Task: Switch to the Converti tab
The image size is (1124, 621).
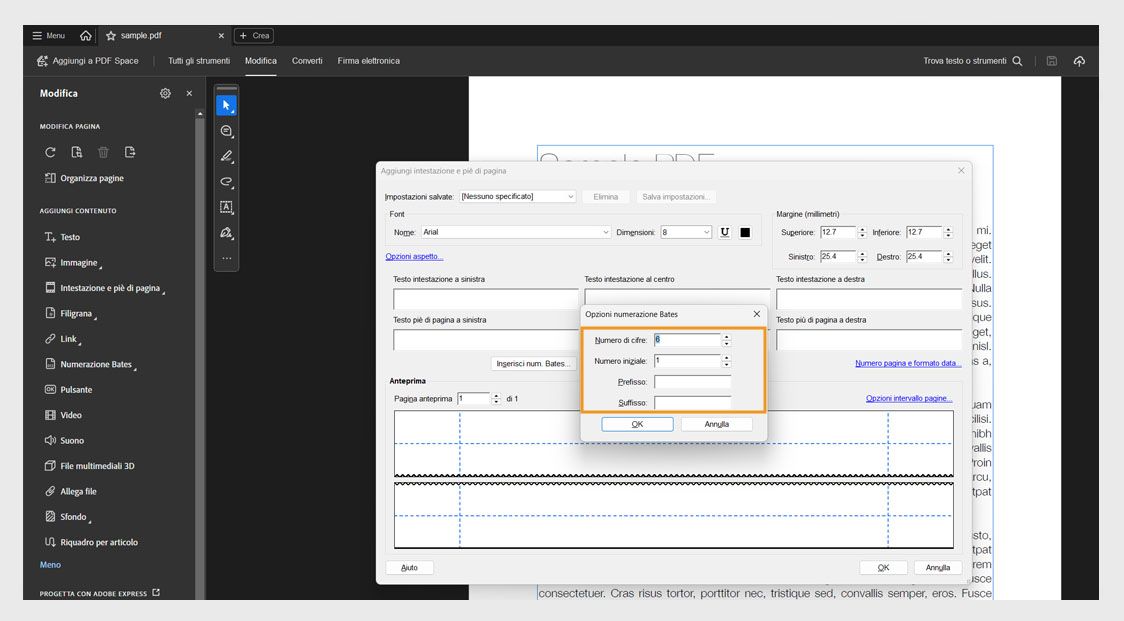Action: click(x=307, y=61)
